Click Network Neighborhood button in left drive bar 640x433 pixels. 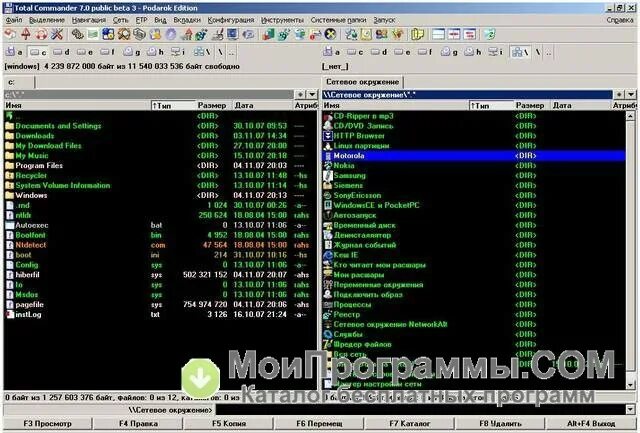pos(202,52)
